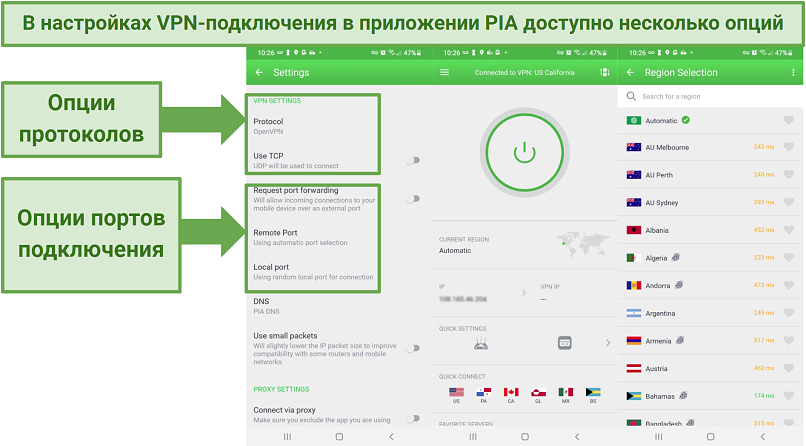Click the Search for a region field
This screenshot has height=446, width=806.
[710, 96]
